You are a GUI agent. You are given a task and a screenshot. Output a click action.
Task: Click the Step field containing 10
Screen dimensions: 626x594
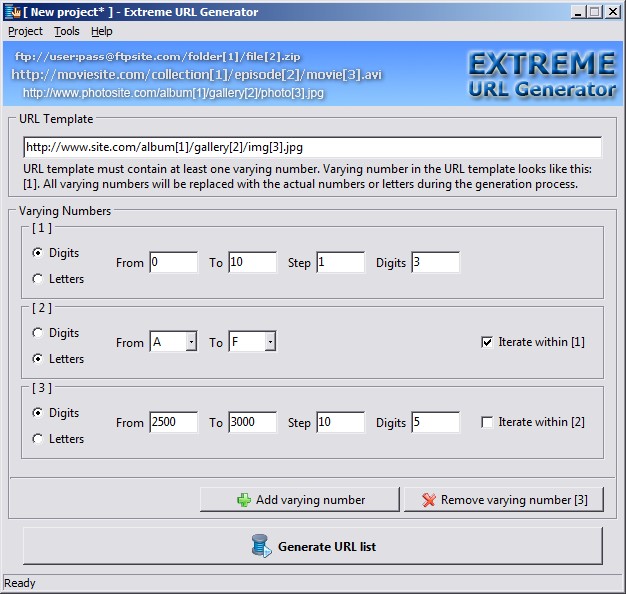[340, 422]
